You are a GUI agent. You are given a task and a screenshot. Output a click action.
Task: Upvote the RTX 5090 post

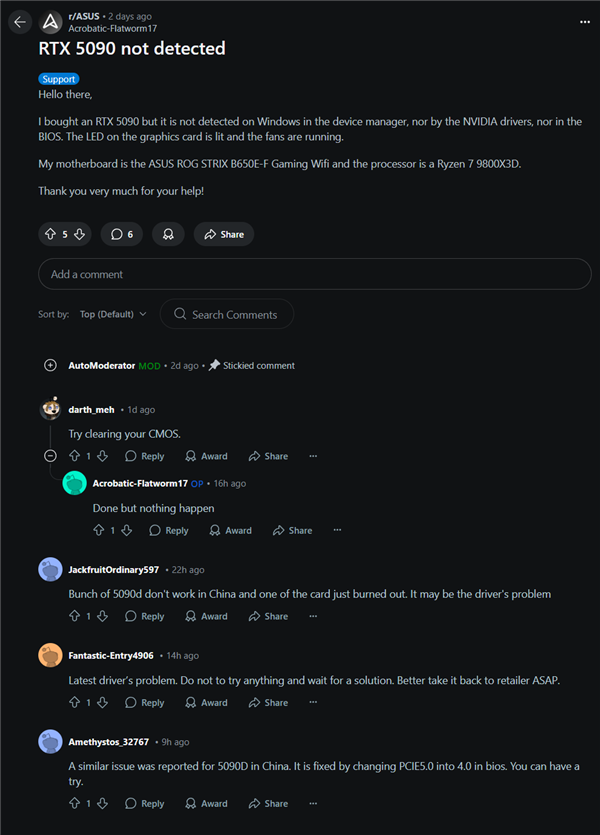49,234
